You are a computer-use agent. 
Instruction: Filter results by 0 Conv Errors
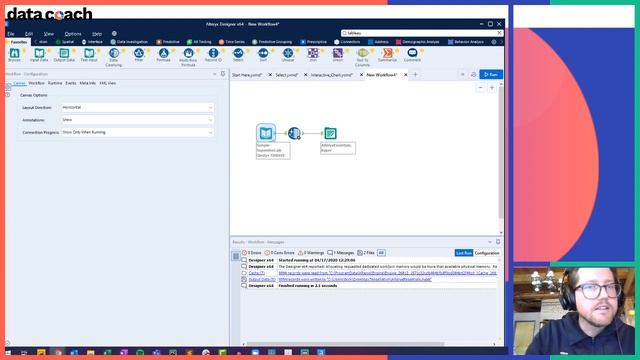point(280,253)
